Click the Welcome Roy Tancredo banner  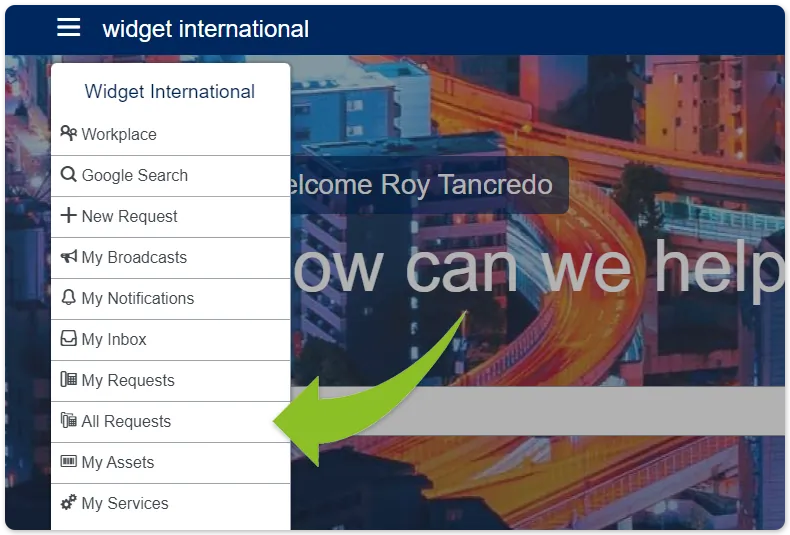click(429, 184)
